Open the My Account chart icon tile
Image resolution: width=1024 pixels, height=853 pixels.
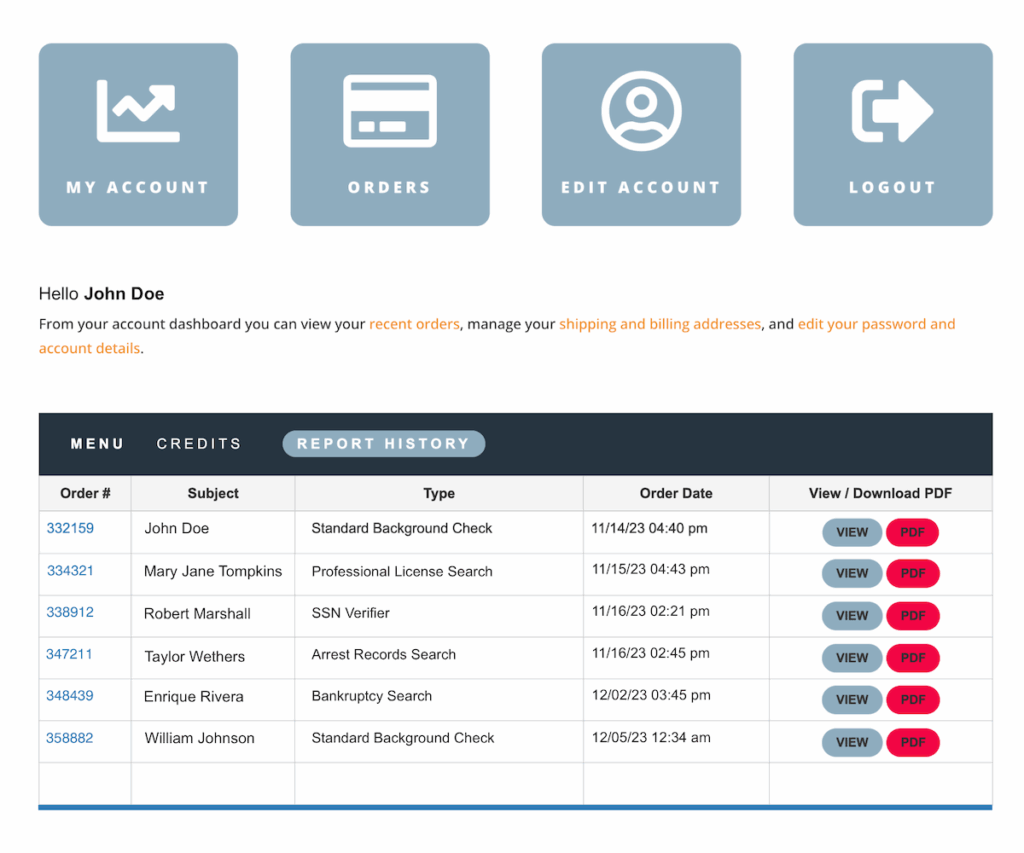click(x=138, y=134)
